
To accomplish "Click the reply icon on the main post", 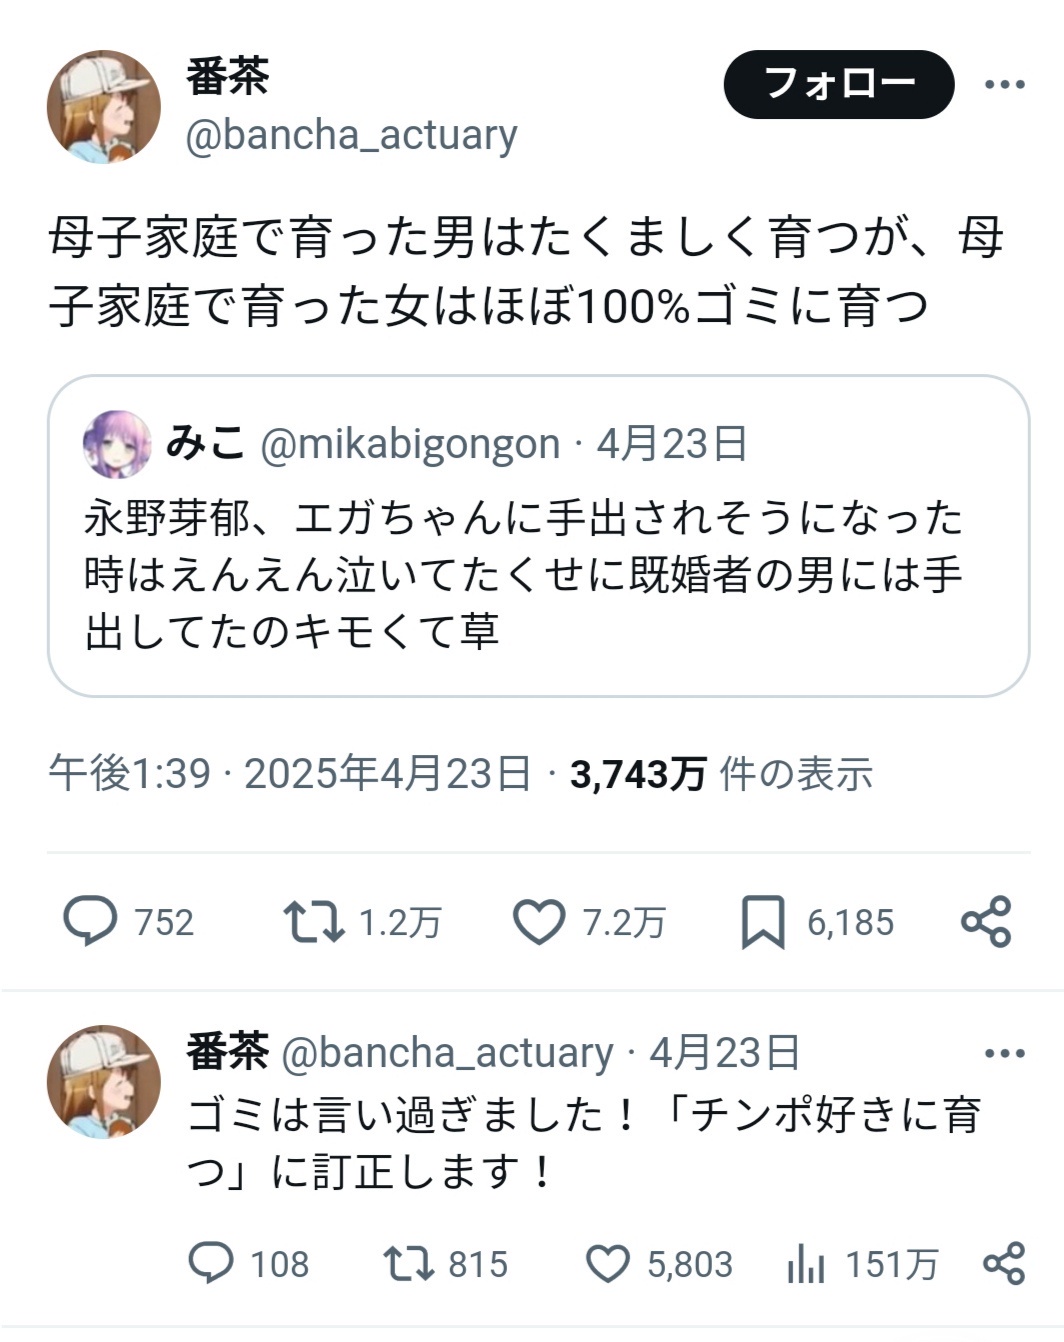I will [90, 921].
